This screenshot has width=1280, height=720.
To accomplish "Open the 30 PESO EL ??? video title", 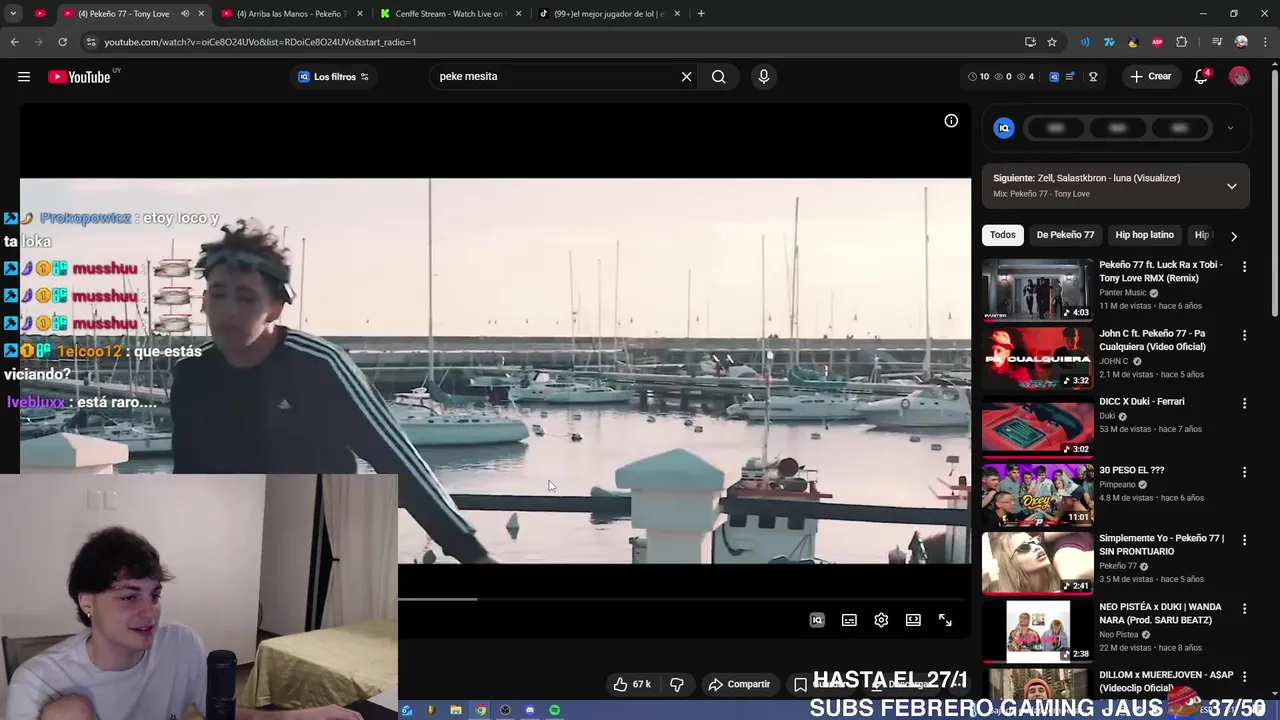I will click(x=1131, y=470).
